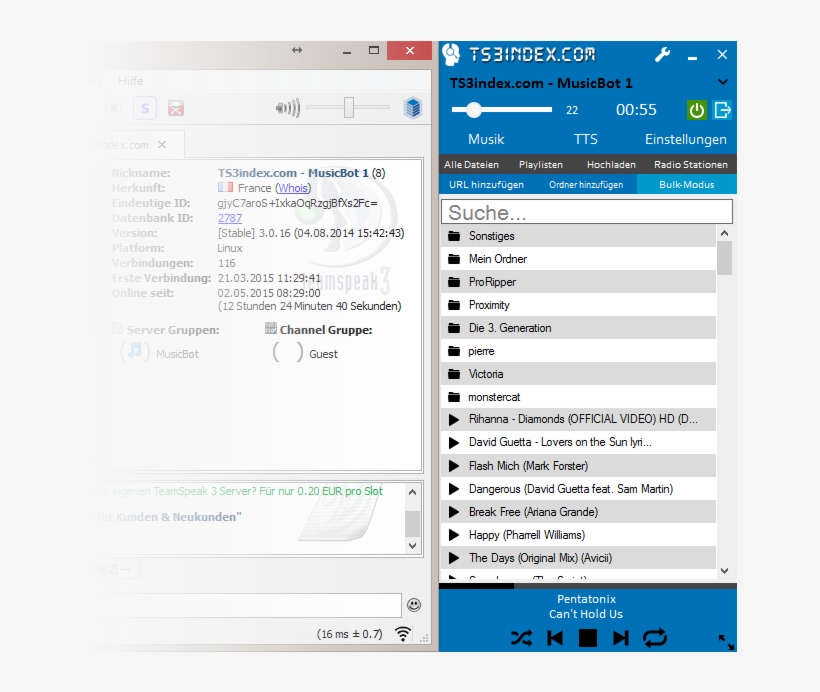Click the connection signal wifi icon

click(x=403, y=634)
